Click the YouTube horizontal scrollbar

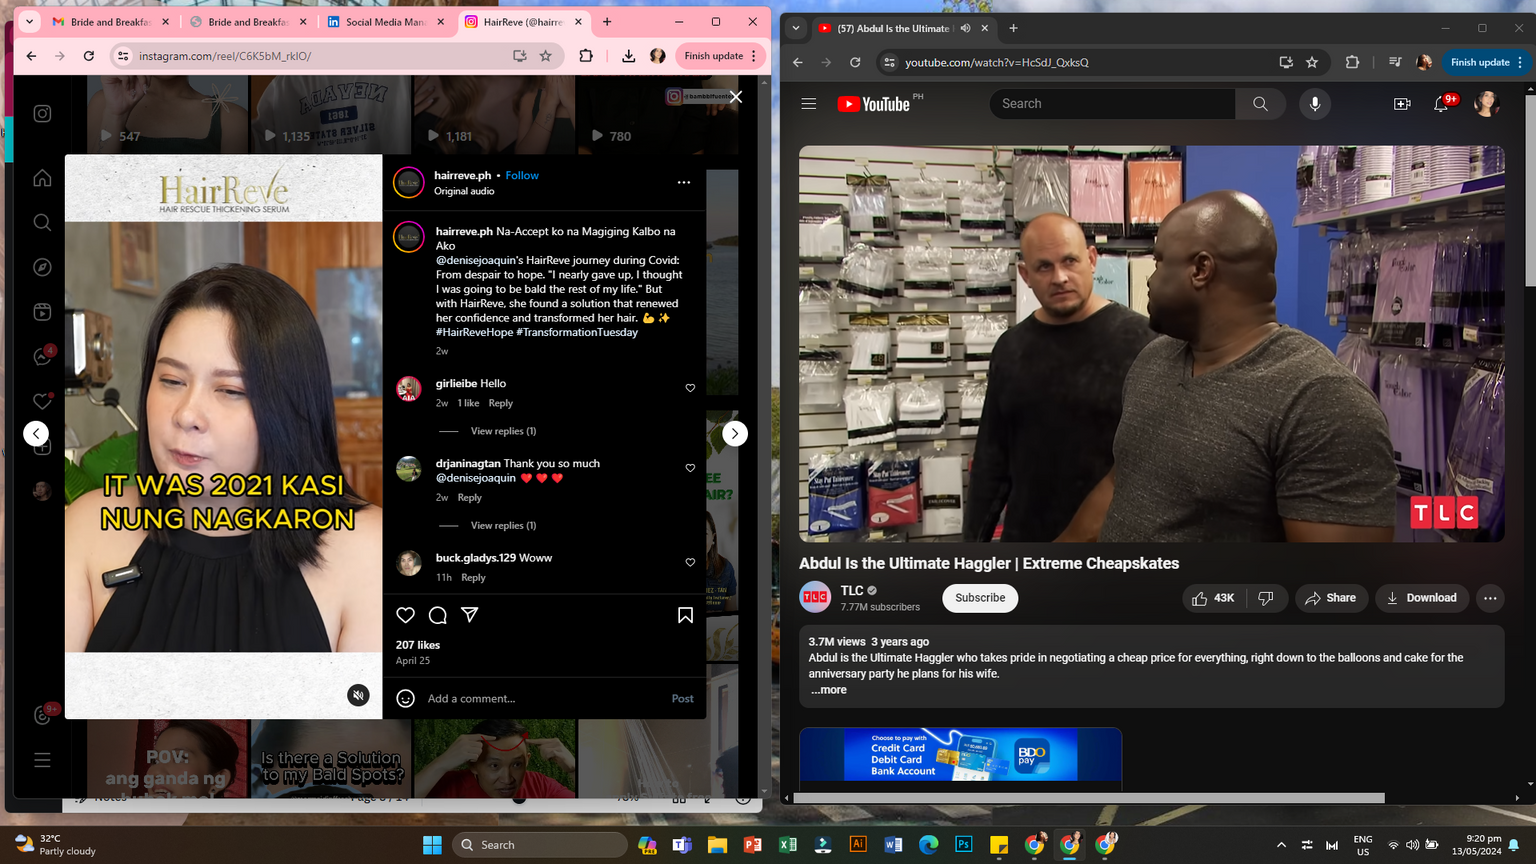click(x=1089, y=798)
